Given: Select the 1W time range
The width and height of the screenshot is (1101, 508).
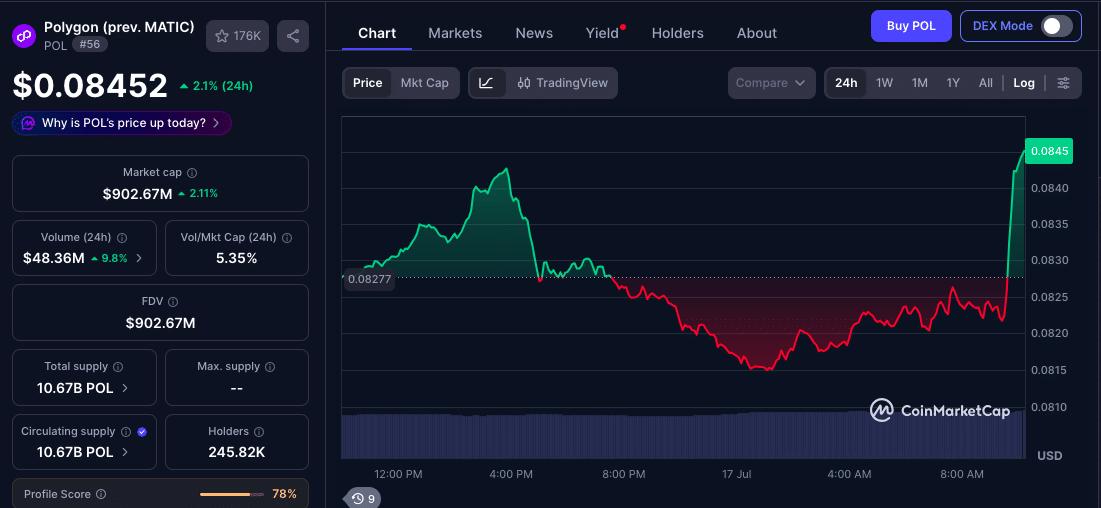Looking at the screenshot, I should 884,83.
